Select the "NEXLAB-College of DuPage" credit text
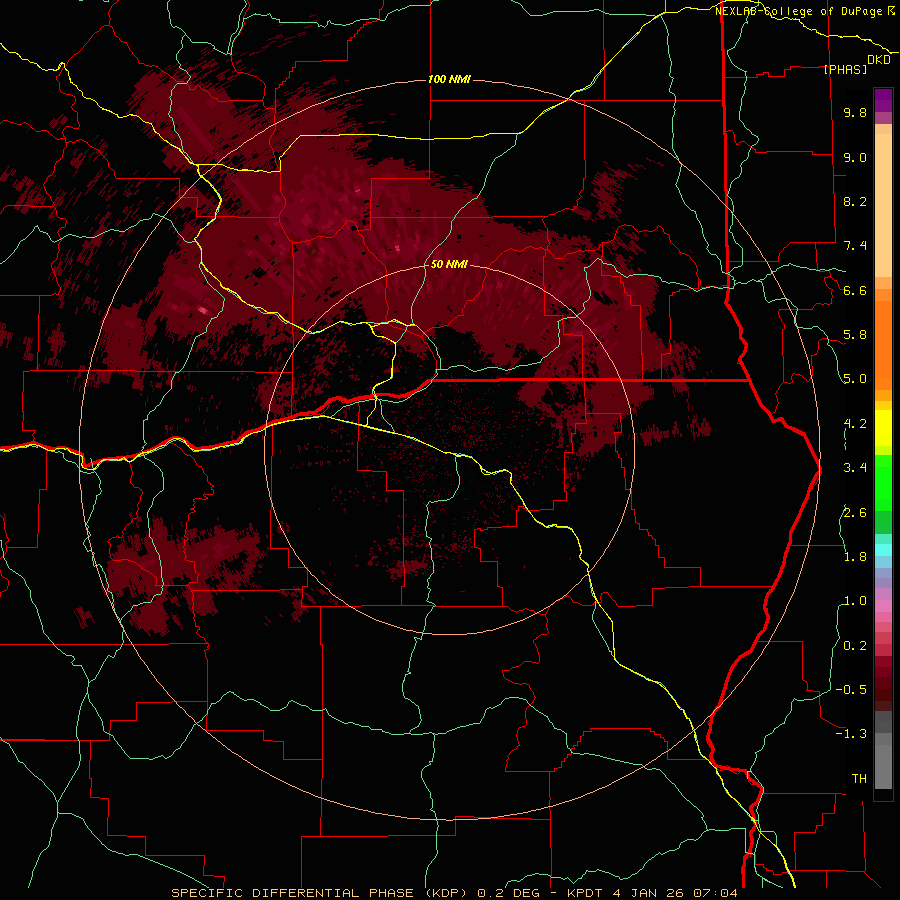This screenshot has height=900, width=900. pyautogui.click(x=800, y=11)
